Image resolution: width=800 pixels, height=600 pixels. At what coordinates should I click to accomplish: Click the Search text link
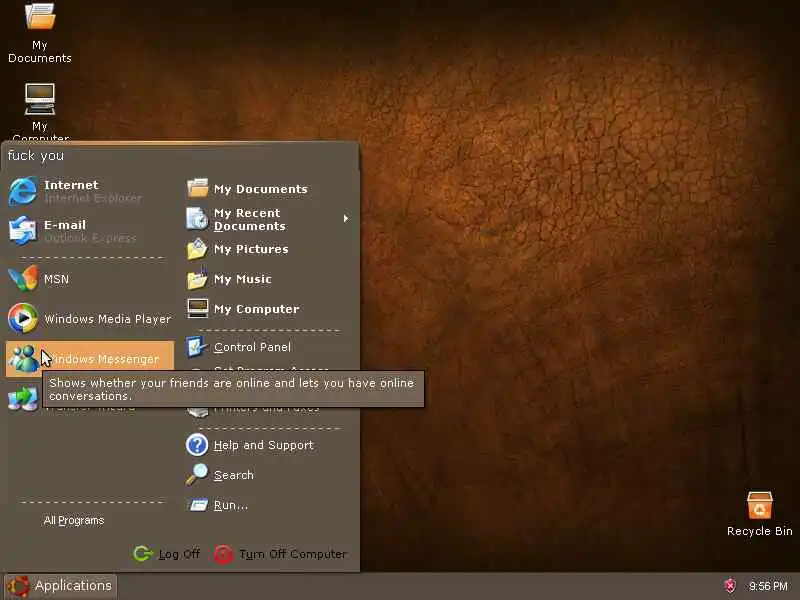point(234,475)
